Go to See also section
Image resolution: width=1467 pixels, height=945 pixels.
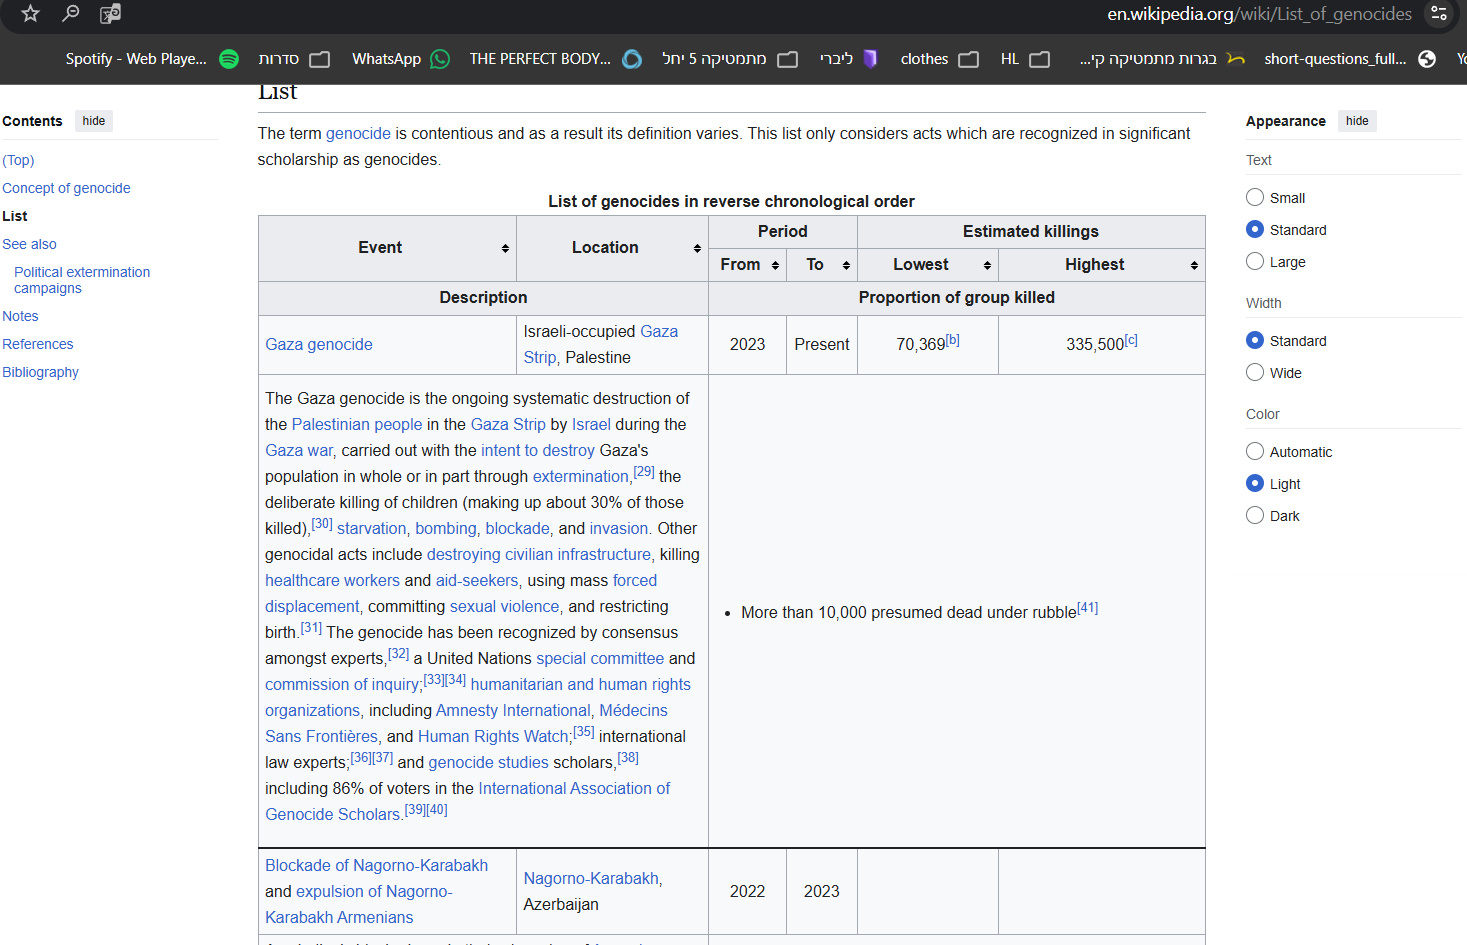click(x=29, y=244)
